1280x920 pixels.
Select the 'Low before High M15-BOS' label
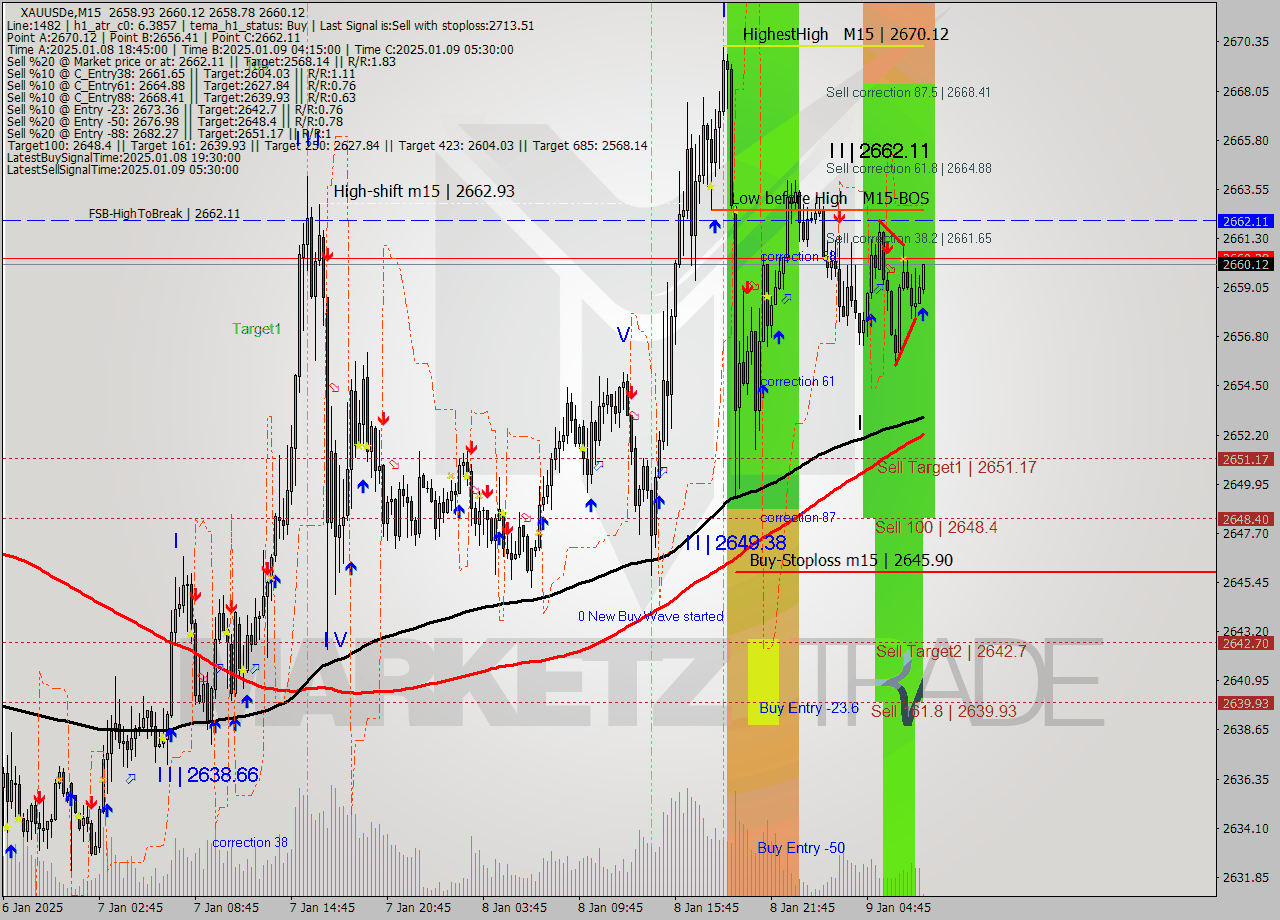[x=830, y=198]
